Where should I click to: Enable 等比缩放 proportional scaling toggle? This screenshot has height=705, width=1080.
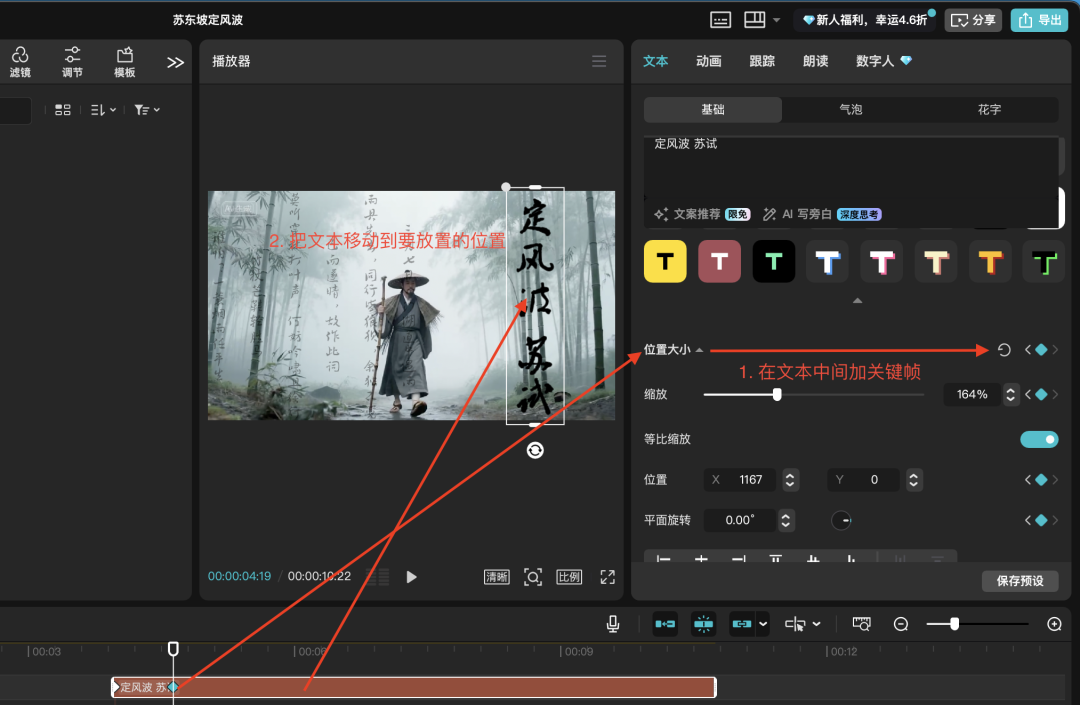(x=1039, y=439)
